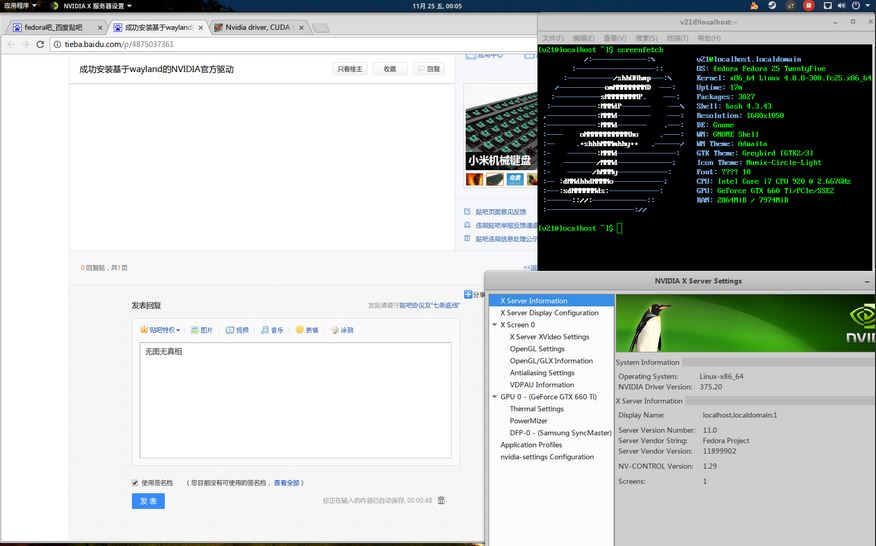The image size is (876, 546).
Task: Close the fedora吧_百度贴吧 tab
Action: coord(100,27)
